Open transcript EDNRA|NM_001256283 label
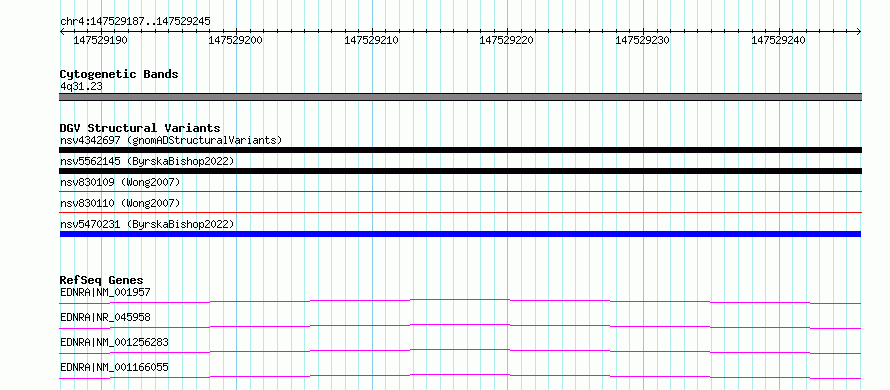Screen dimensions: 890x390 point(114,342)
